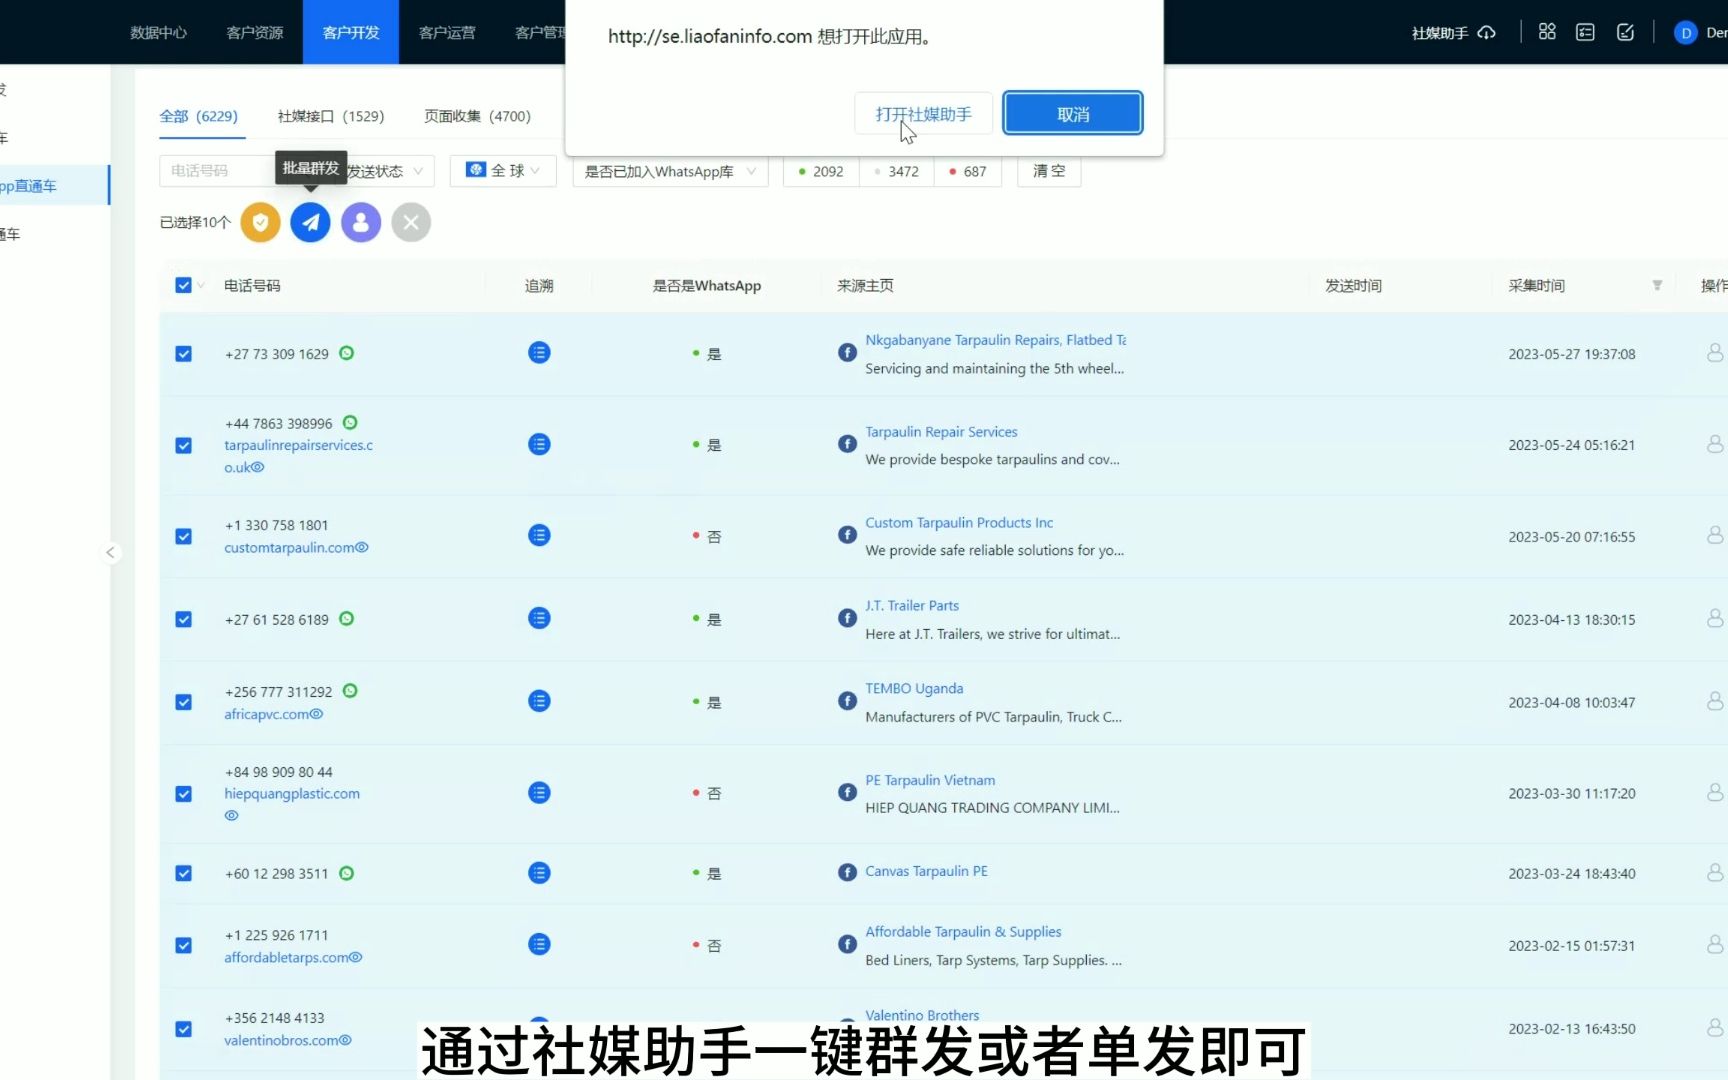Open the edit note icon in top bar
The image size is (1728, 1080).
pyautogui.click(x=1625, y=32)
